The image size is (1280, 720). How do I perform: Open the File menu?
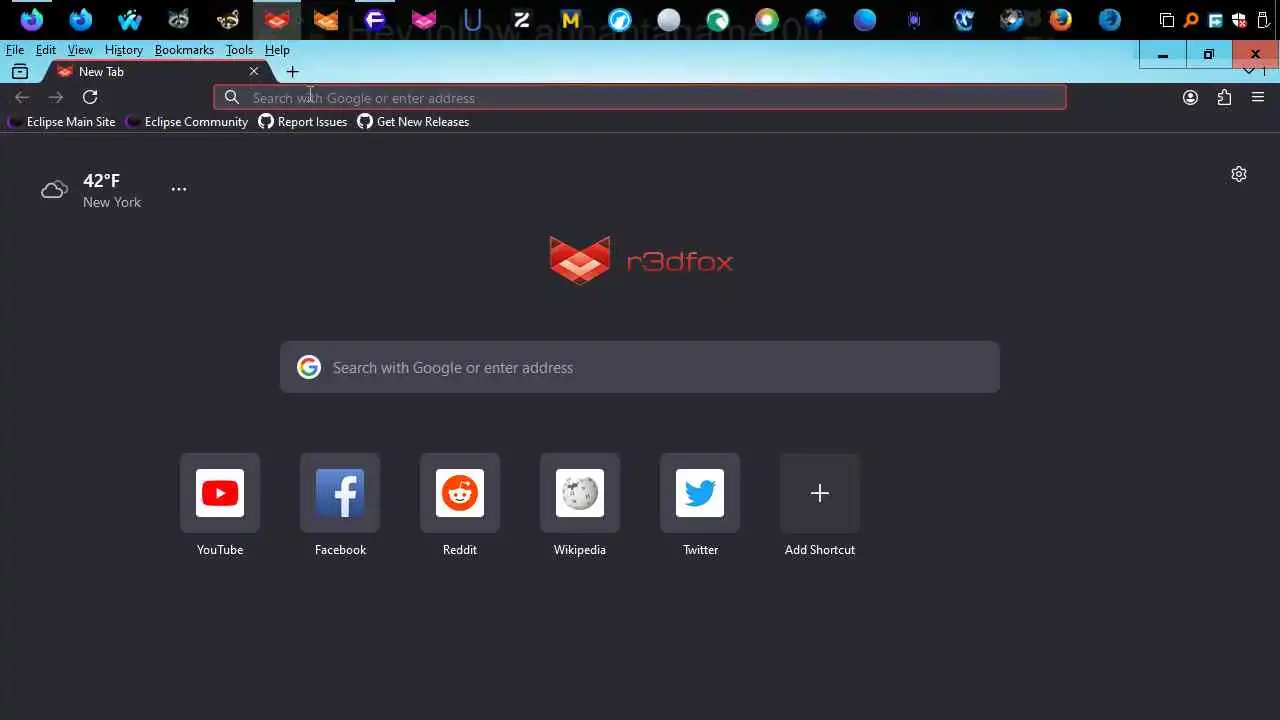click(x=15, y=50)
